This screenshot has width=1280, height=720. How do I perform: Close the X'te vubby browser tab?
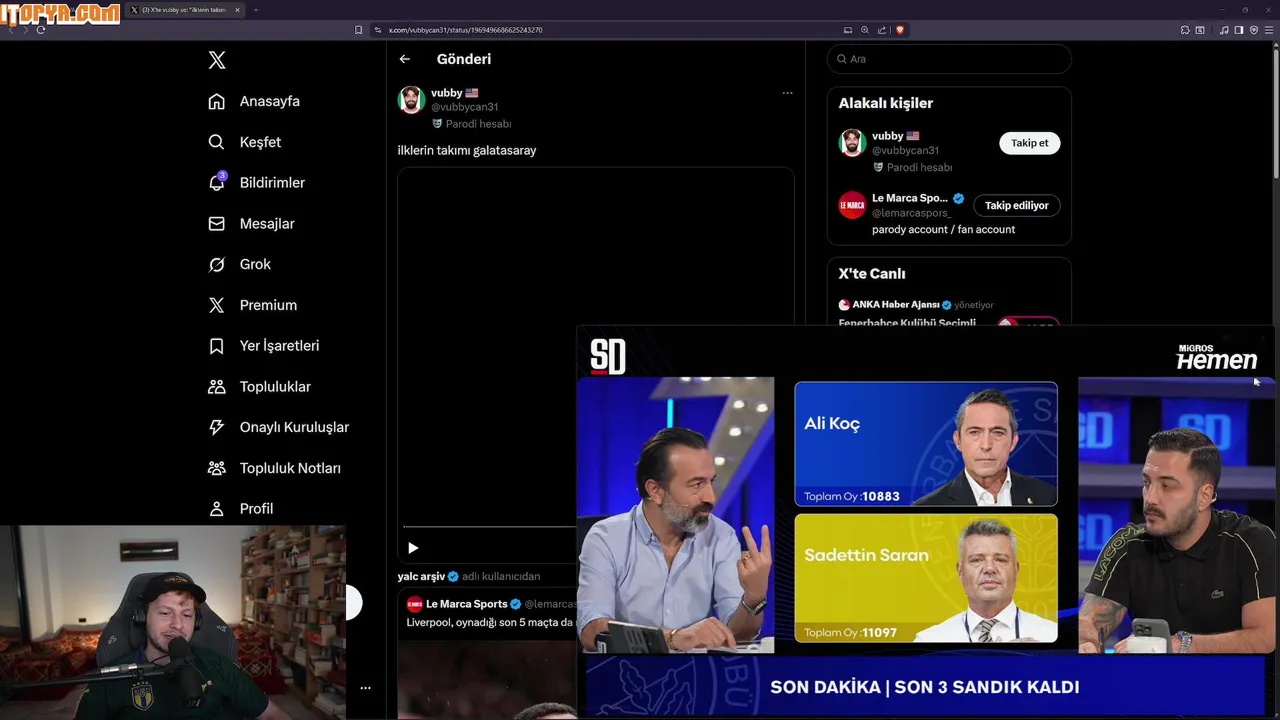237,10
